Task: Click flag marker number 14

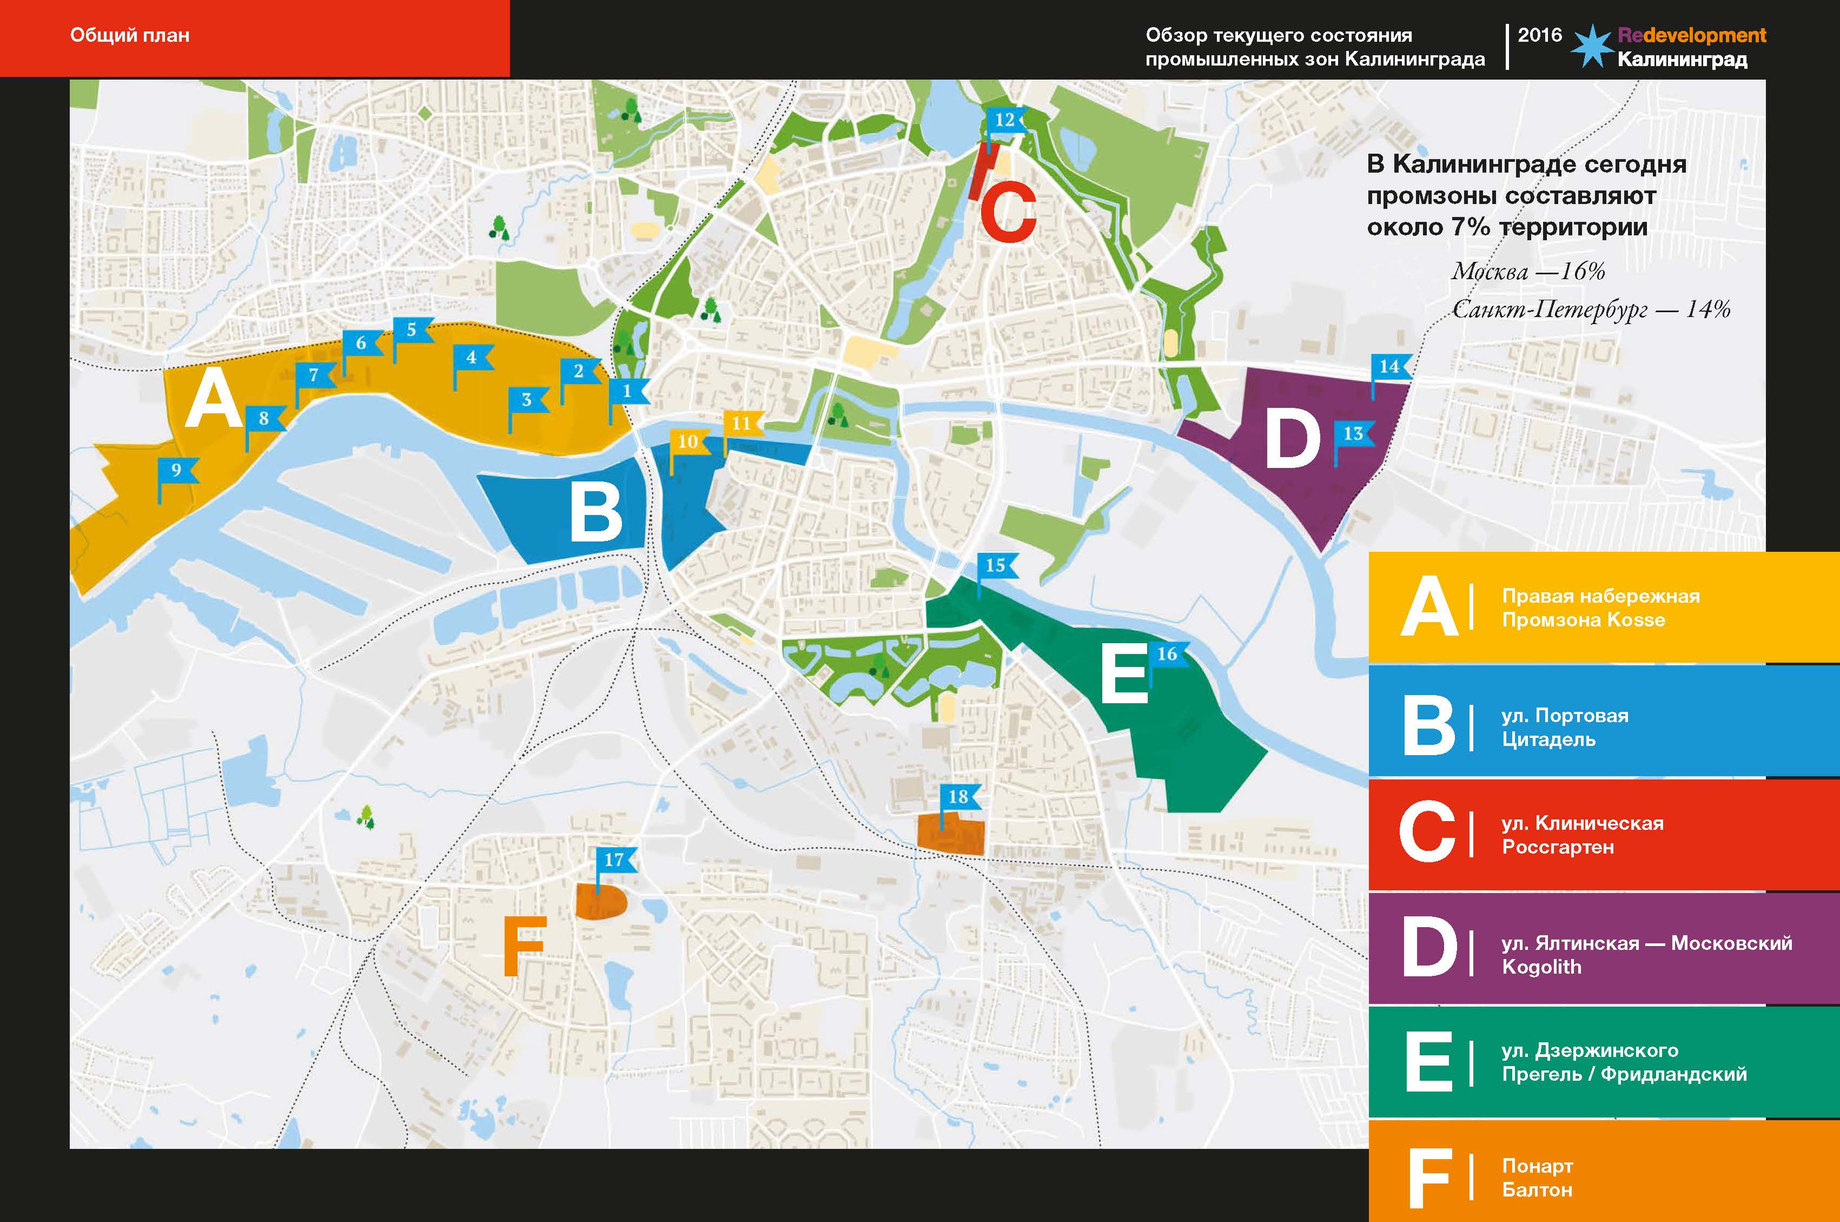Action: tap(1391, 367)
